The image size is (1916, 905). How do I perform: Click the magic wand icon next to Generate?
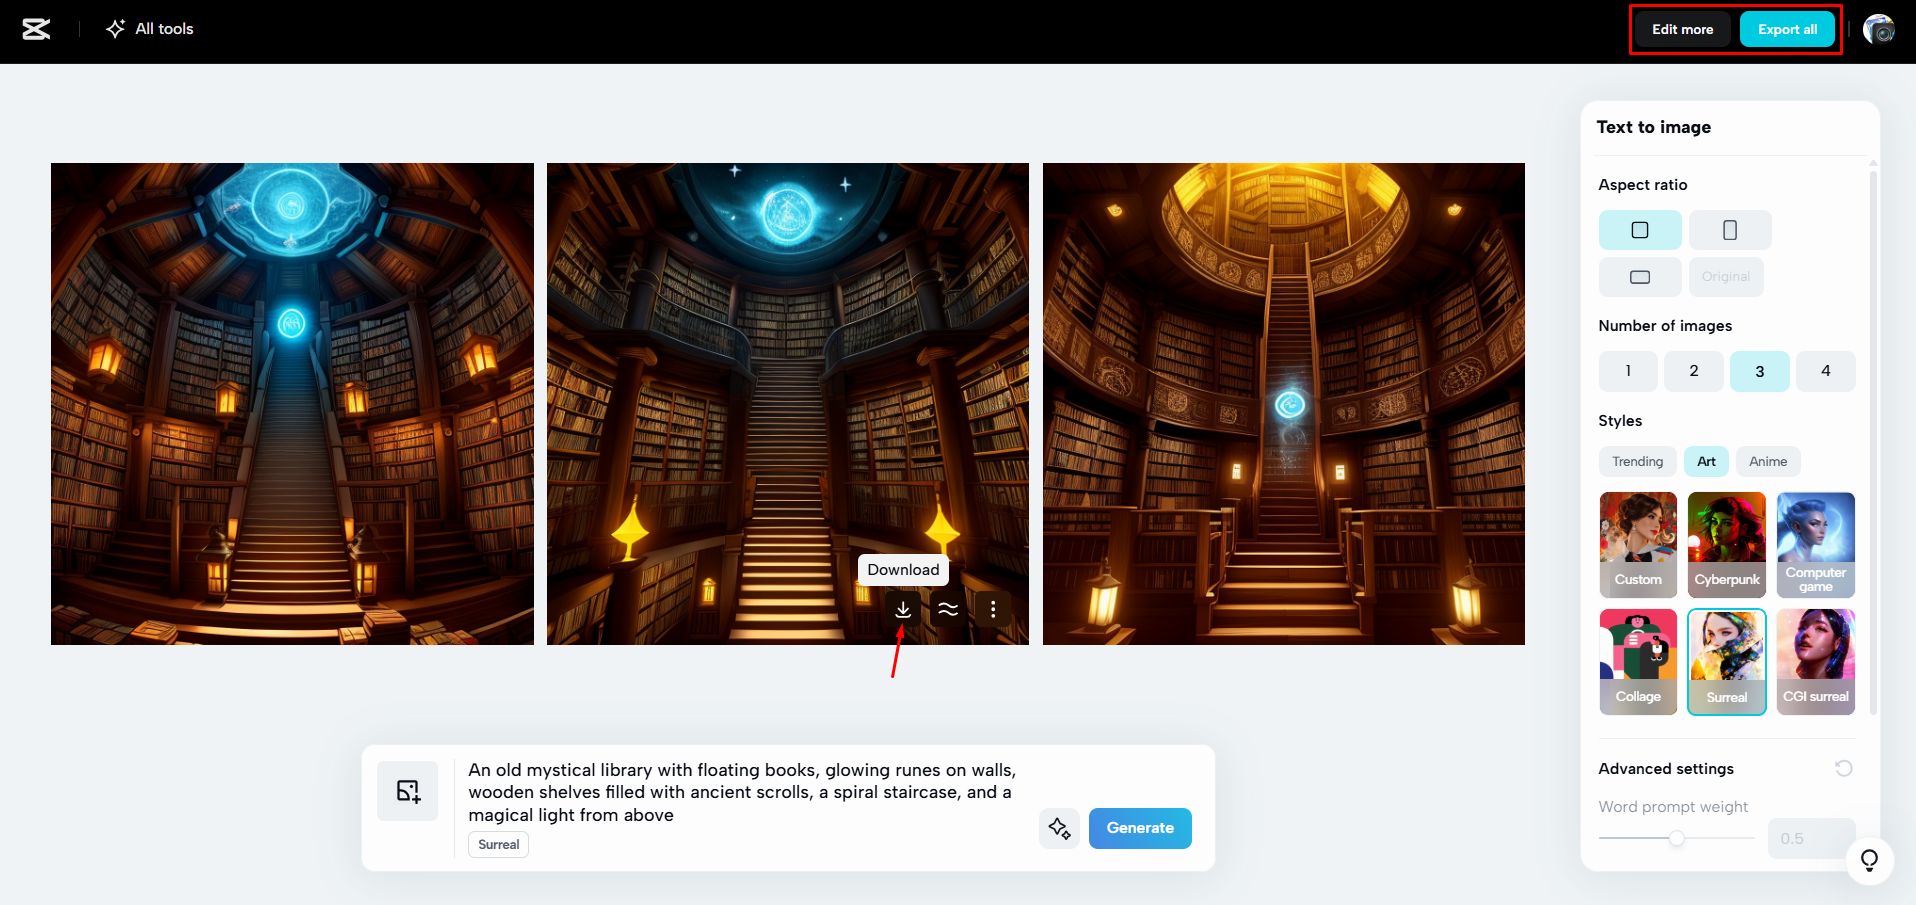tap(1059, 828)
